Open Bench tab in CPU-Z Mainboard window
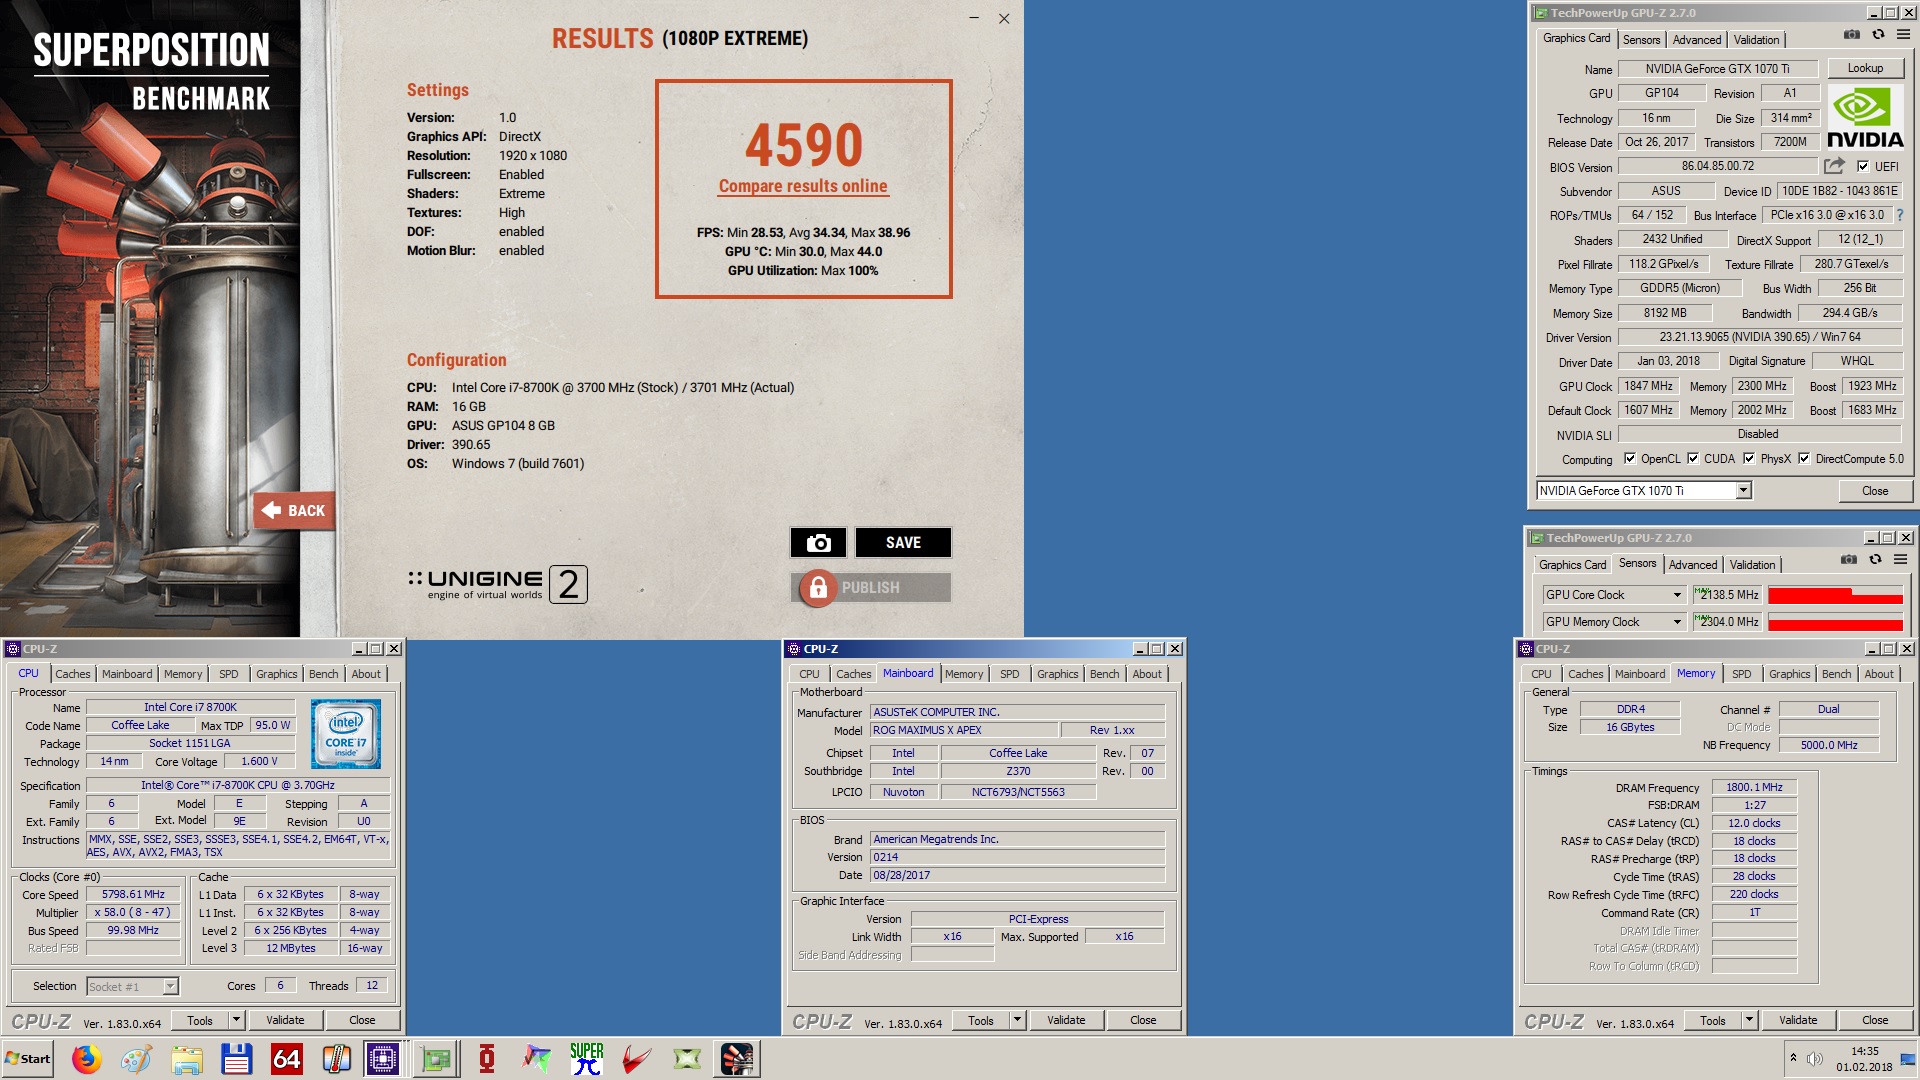Screen dimensions: 1920x1080 click(1104, 674)
